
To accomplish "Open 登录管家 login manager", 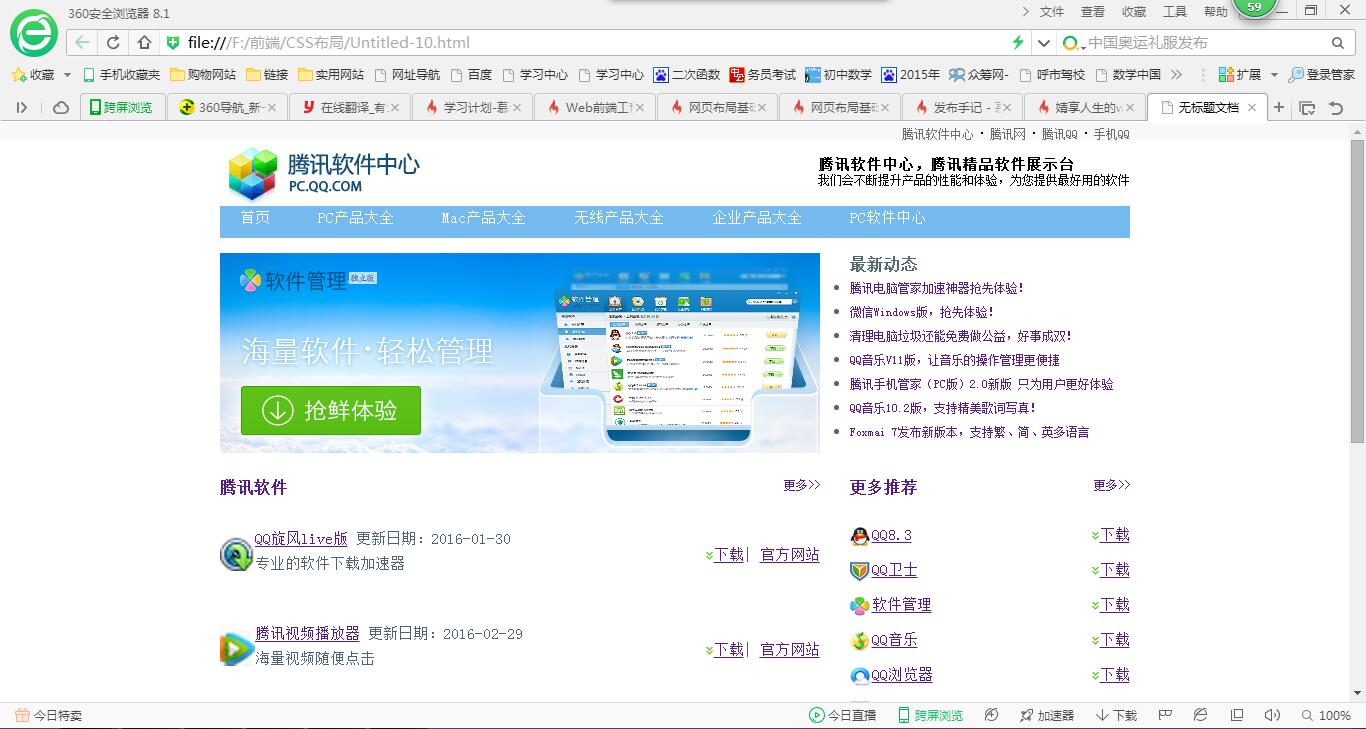I will (x=1322, y=74).
